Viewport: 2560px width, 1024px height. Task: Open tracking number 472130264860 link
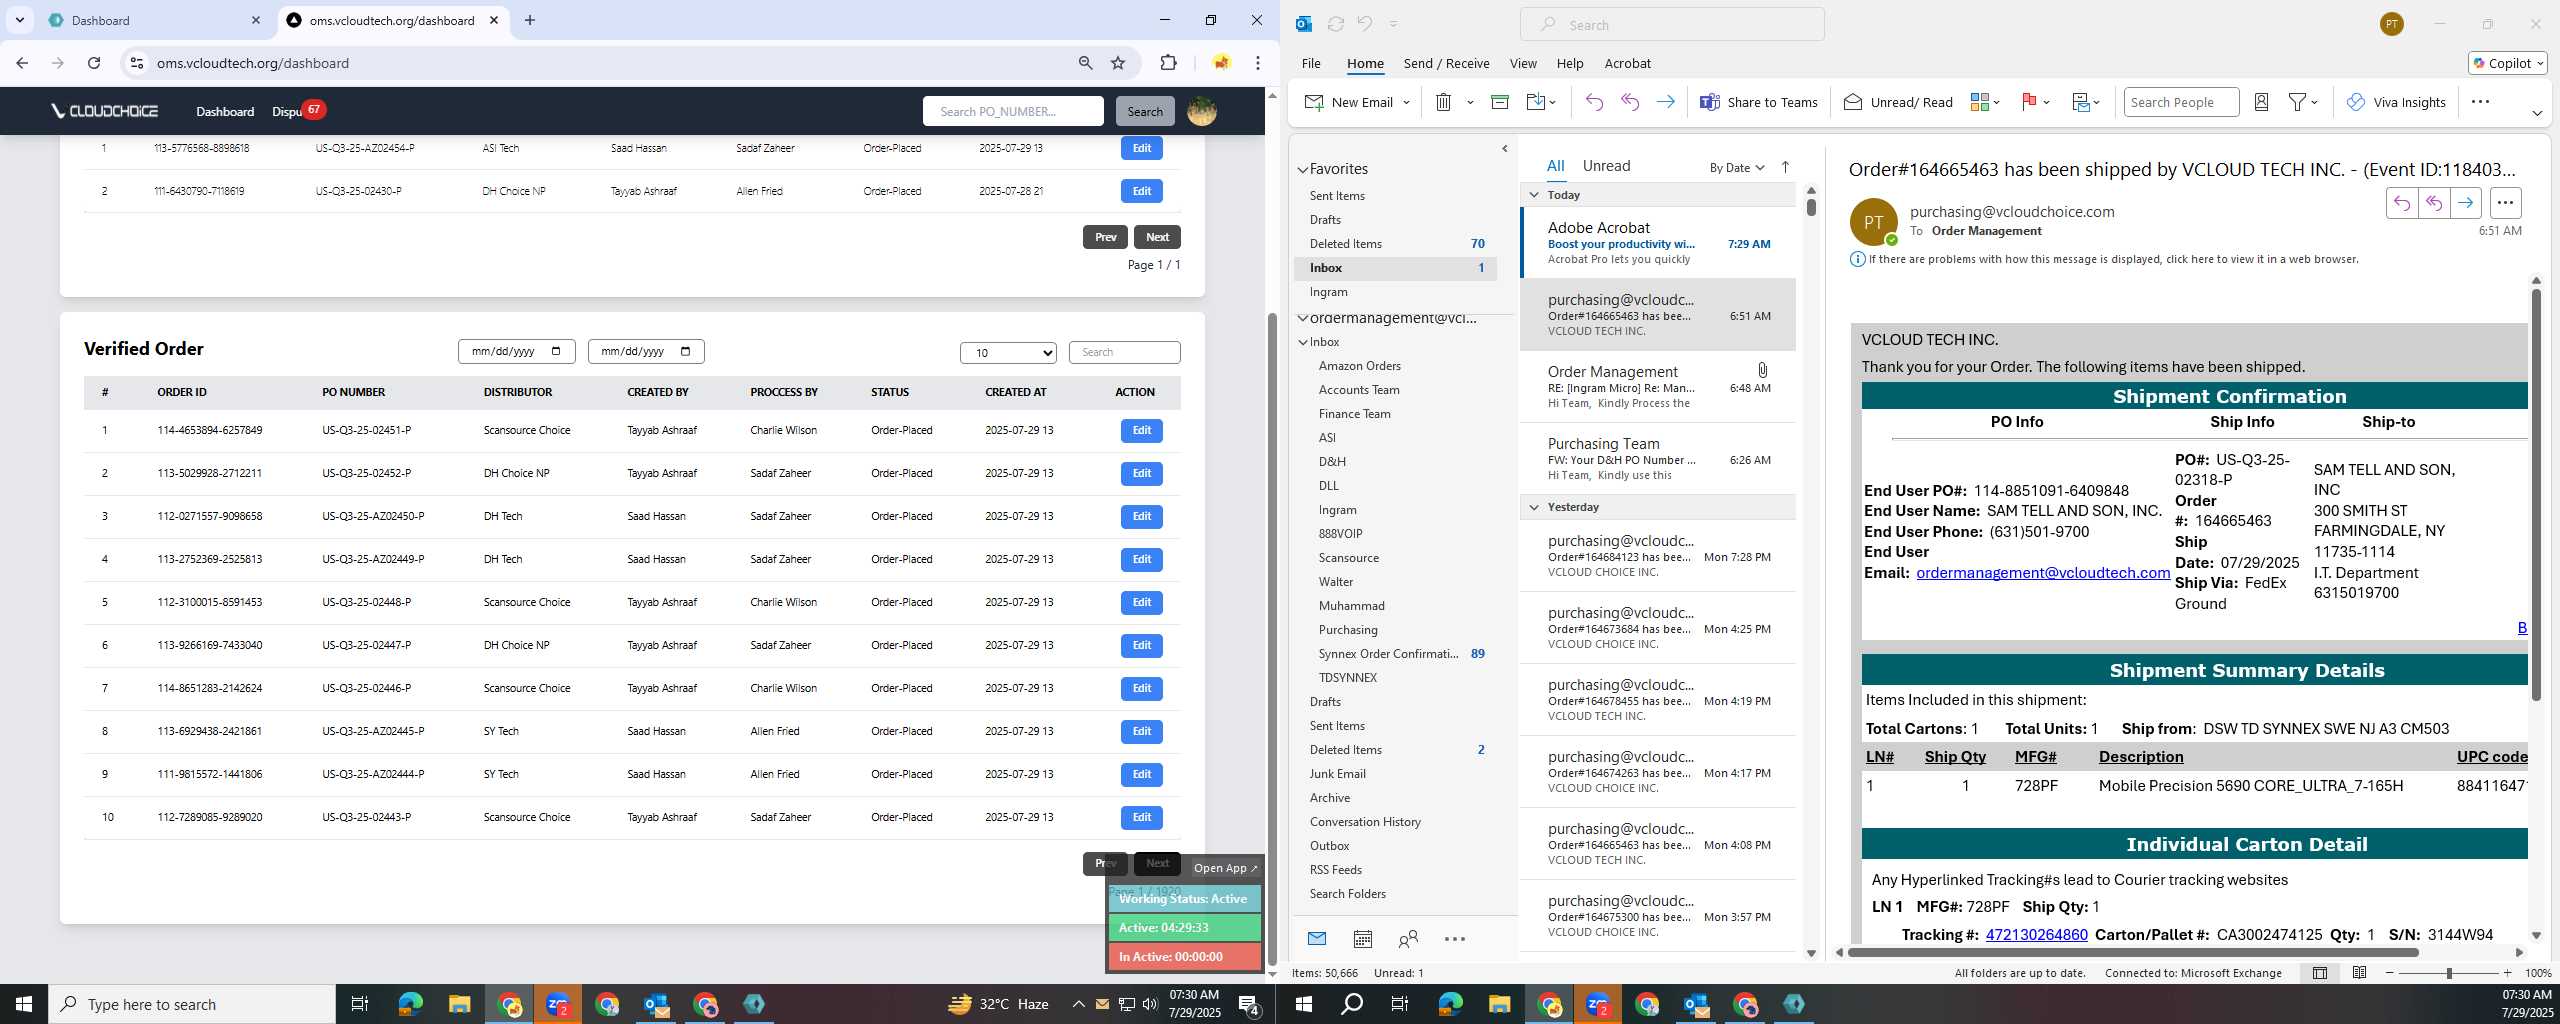coord(2036,935)
